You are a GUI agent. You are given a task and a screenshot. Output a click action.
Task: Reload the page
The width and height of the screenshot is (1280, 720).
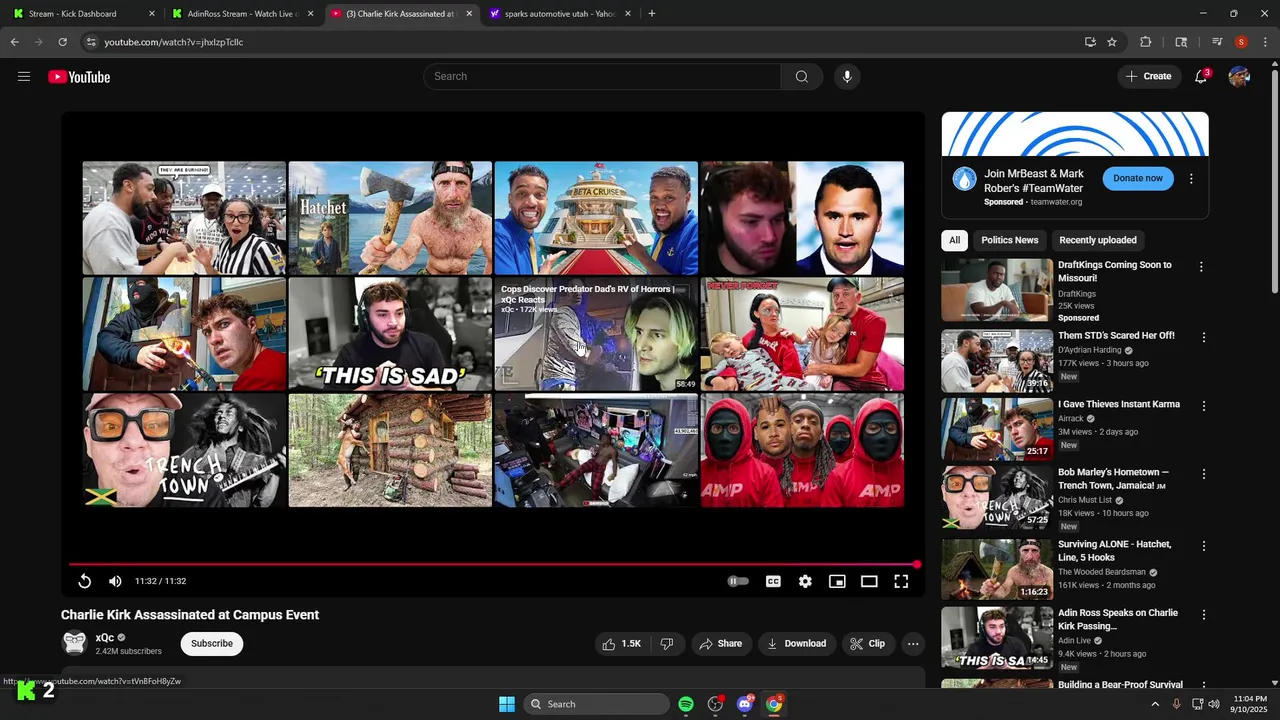coord(62,42)
